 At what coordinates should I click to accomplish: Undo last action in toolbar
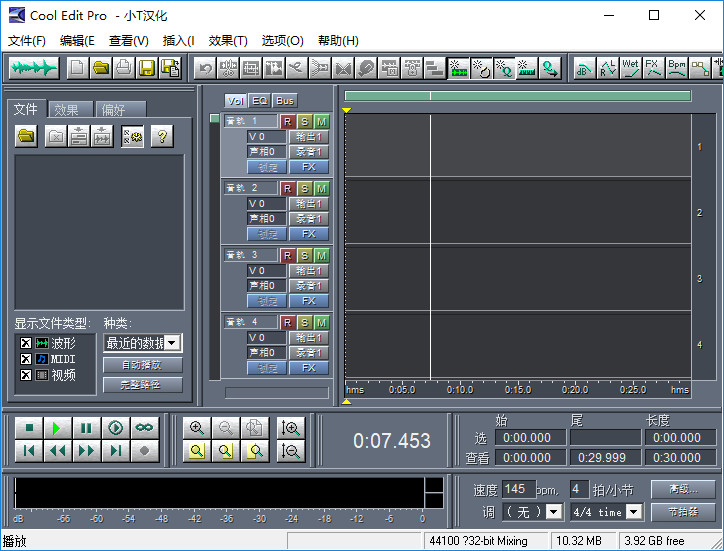point(205,69)
